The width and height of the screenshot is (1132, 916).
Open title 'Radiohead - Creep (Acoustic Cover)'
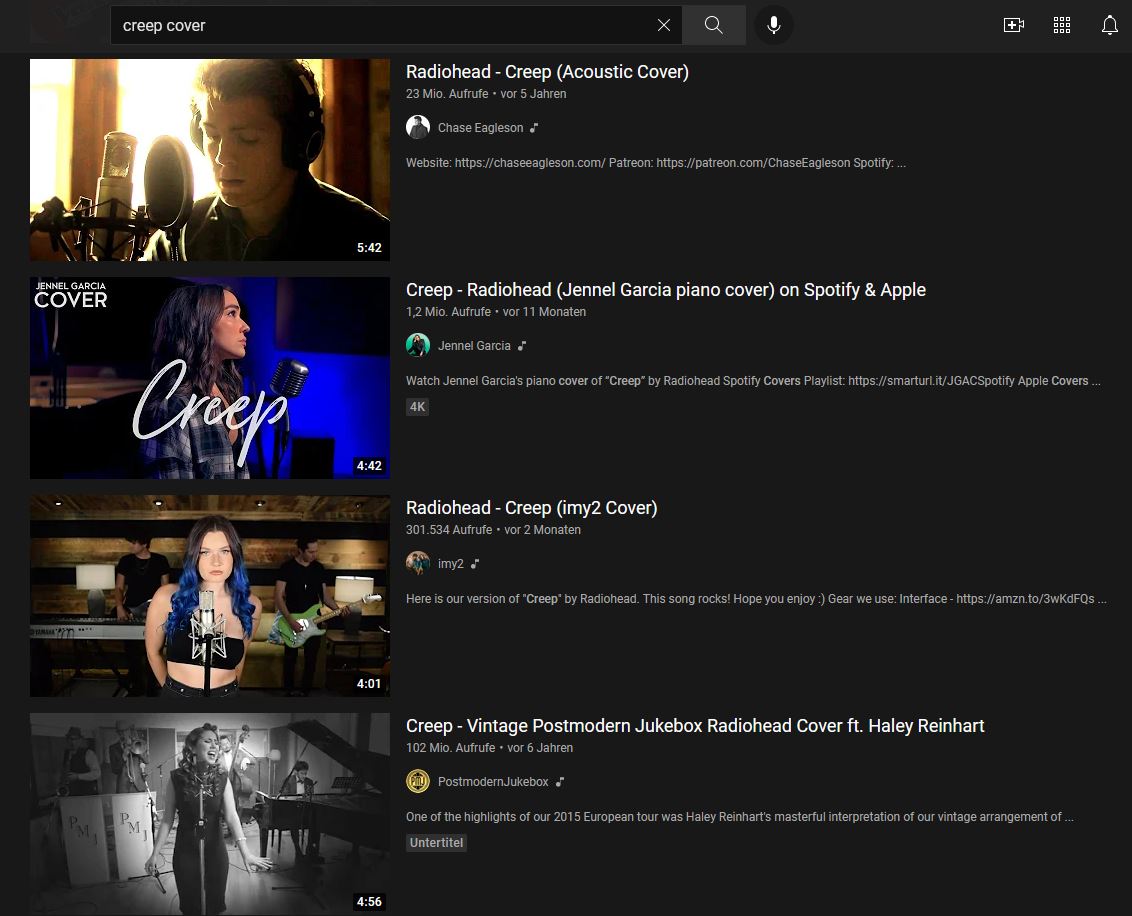point(547,71)
